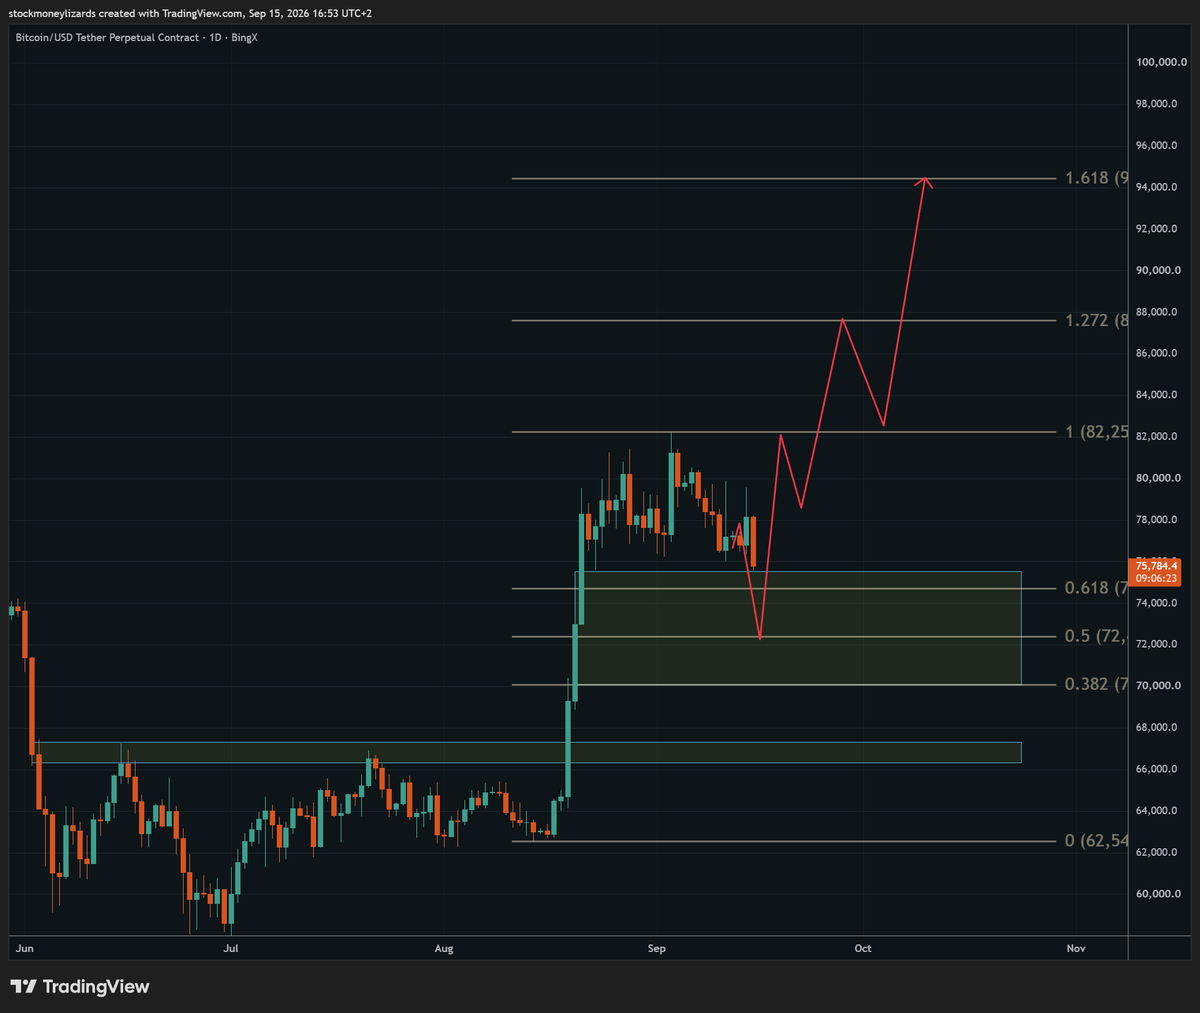Click the 0.382 Fibonacci level label
The height and width of the screenshot is (1013, 1200).
tap(1097, 684)
